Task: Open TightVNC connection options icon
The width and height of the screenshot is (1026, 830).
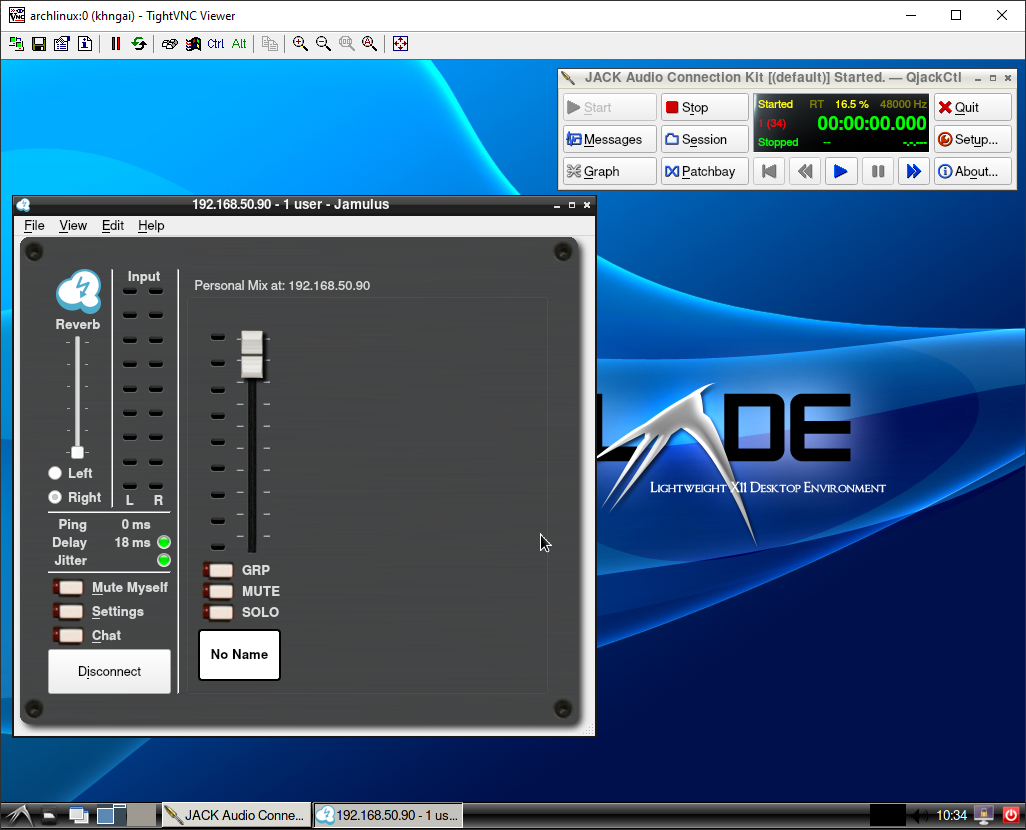Action: (62, 44)
